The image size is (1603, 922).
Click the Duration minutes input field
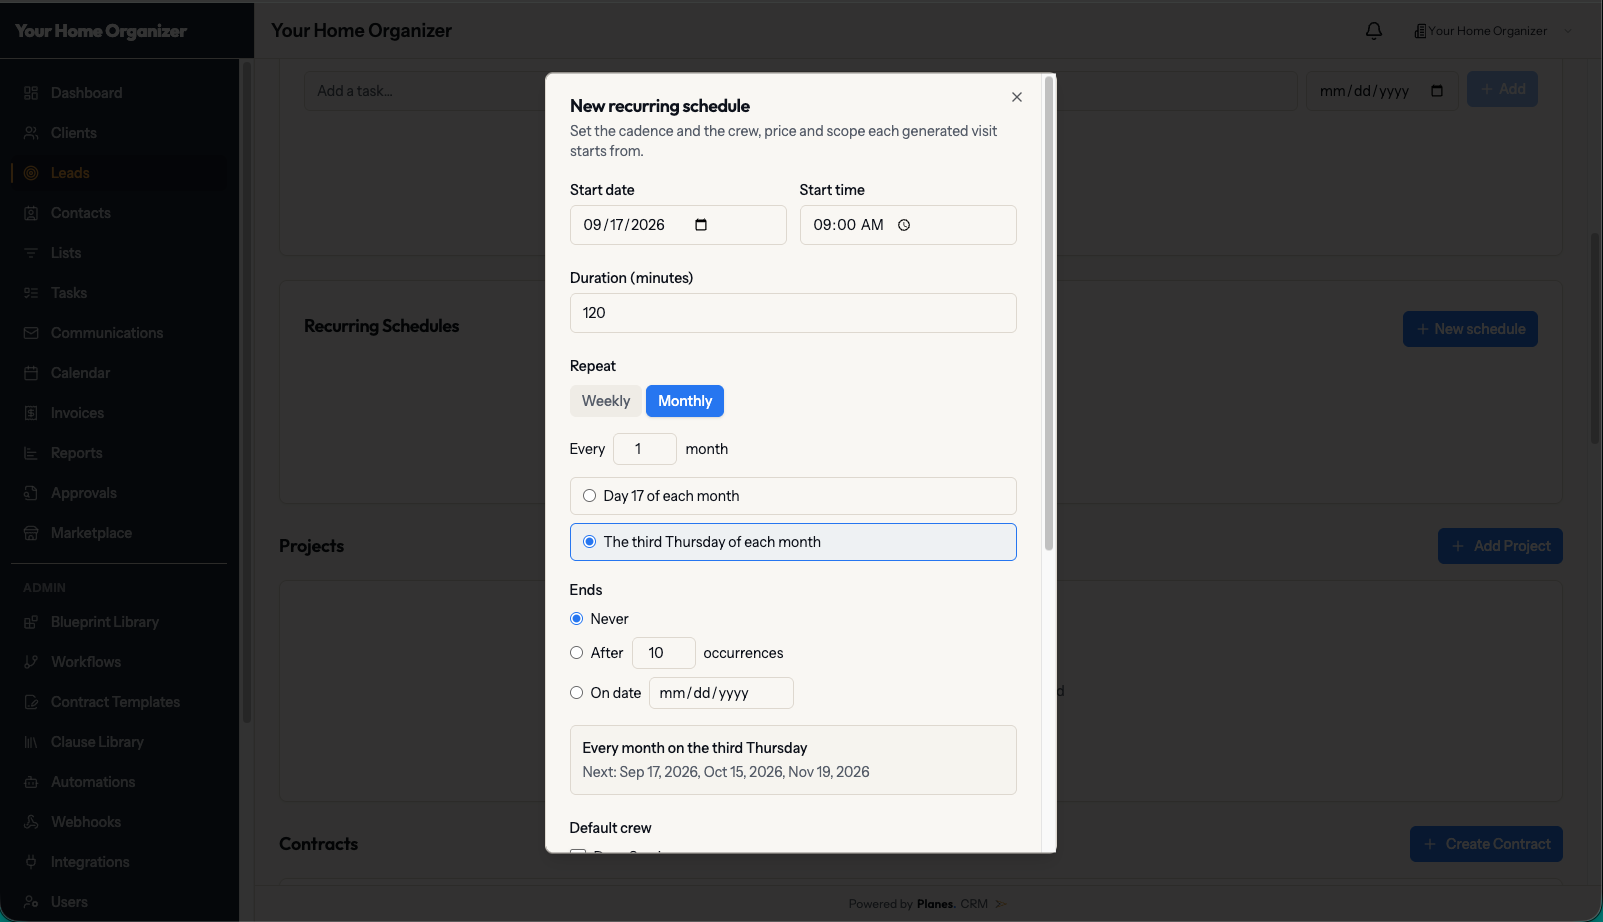tap(793, 313)
